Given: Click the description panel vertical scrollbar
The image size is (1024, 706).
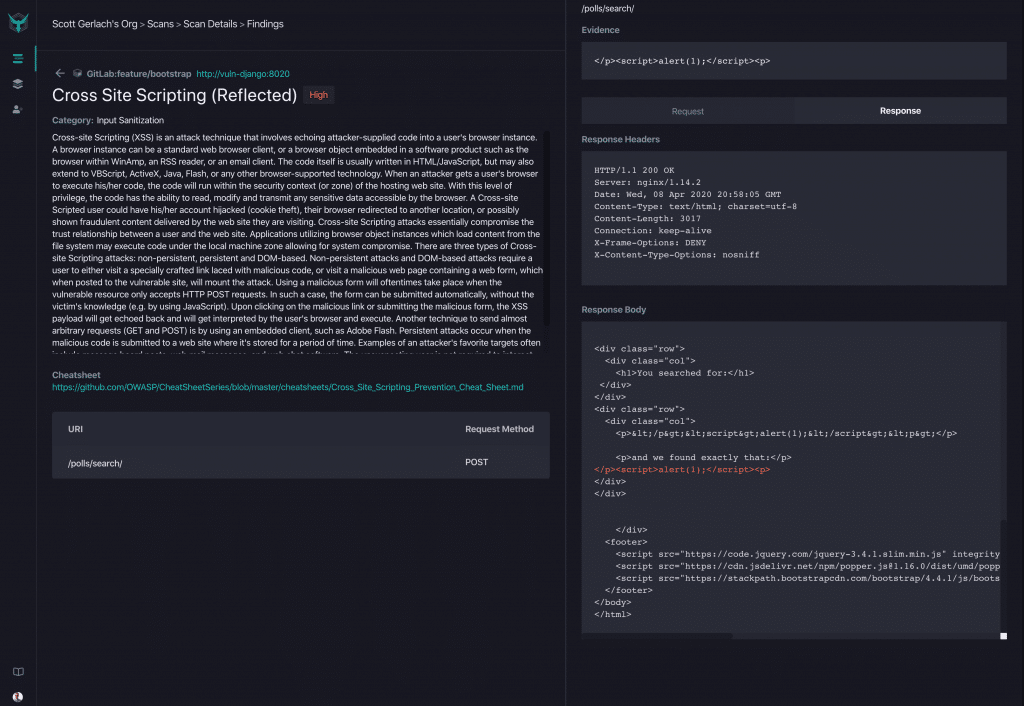Looking at the screenshot, I should [x=547, y=228].
